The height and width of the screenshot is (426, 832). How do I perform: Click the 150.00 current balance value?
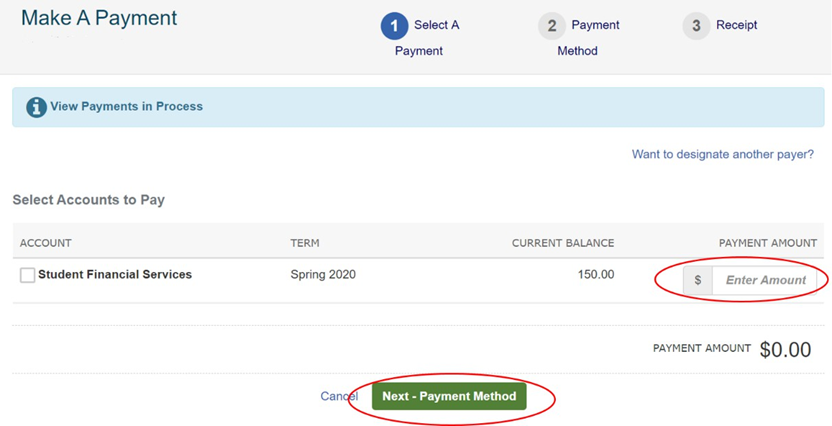coord(596,274)
